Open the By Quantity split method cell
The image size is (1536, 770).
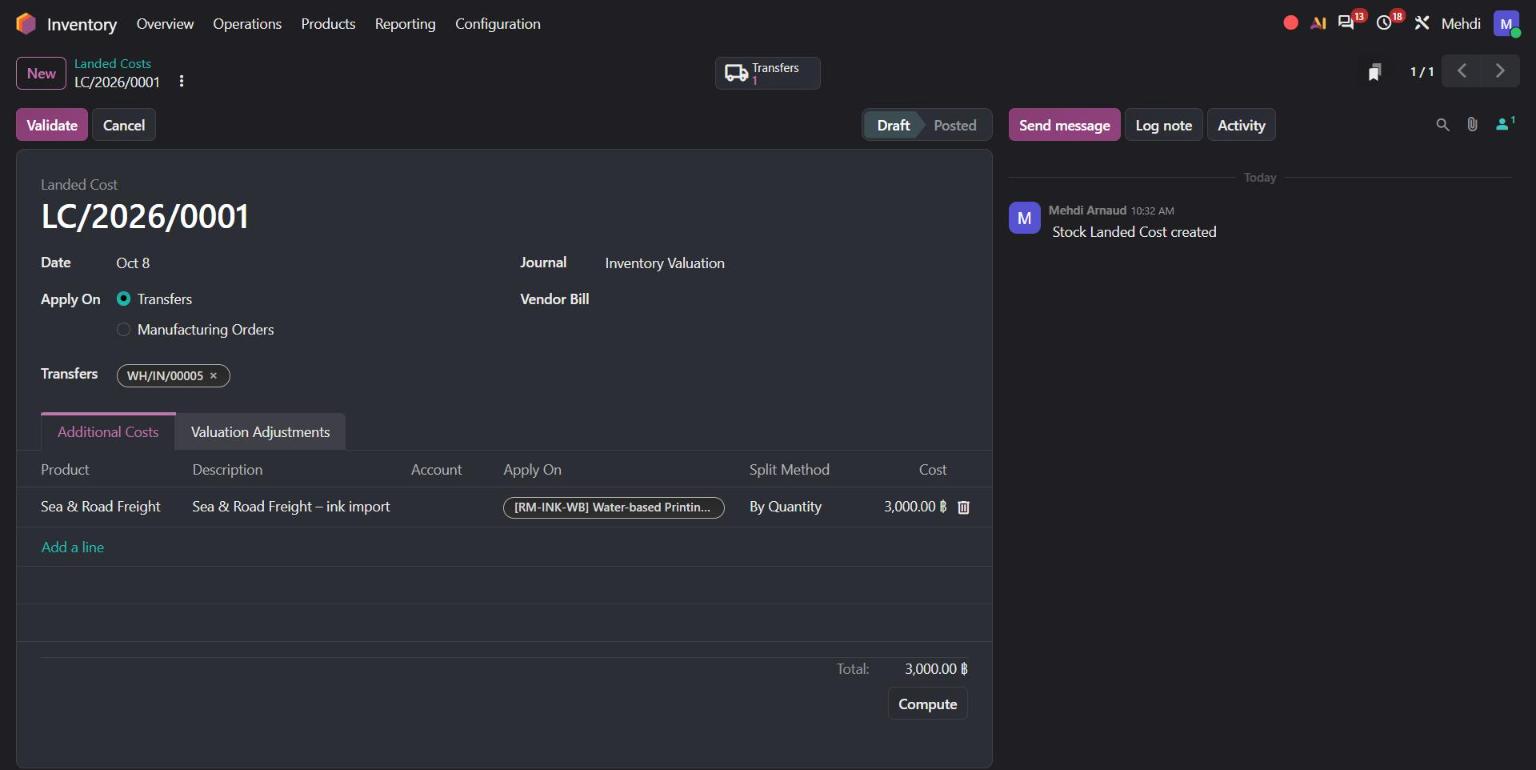pyautogui.click(x=785, y=507)
